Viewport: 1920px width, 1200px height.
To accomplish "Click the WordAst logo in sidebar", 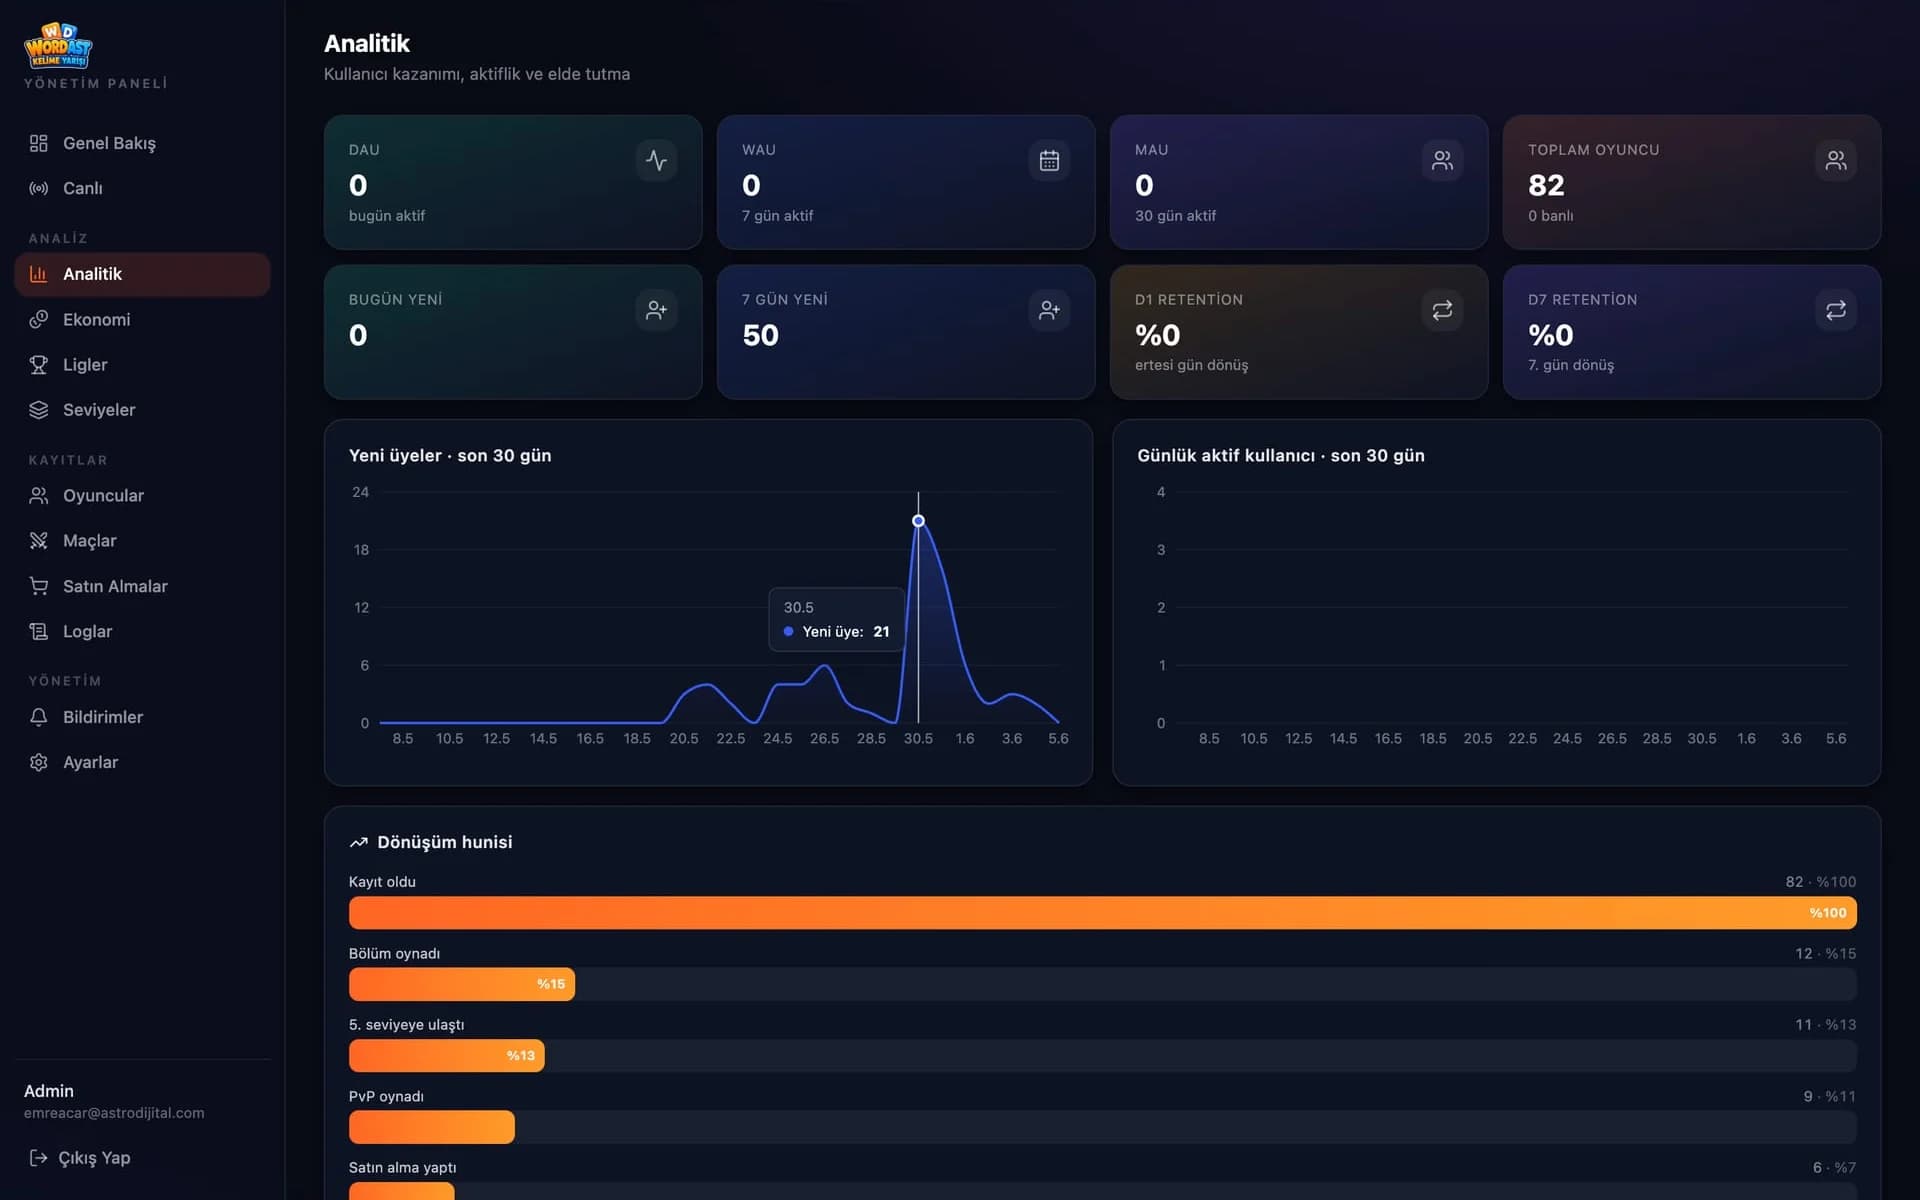I will coord(58,45).
